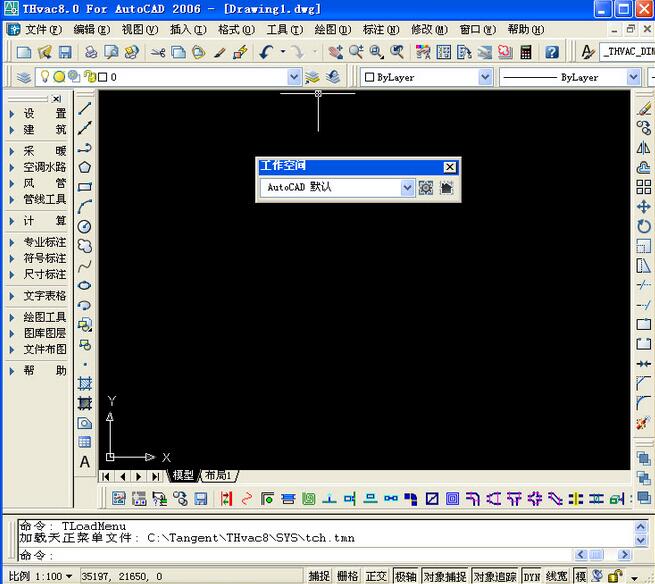
Task: Select the Arc draw tool
Action: click(x=85, y=206)
